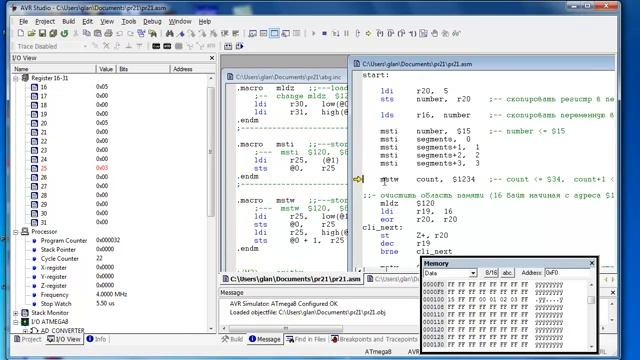The height and width of the screenshot is (360, 640).
Task: Click the Memory window vertical scrollbar thumb
Action: [591, 300]
